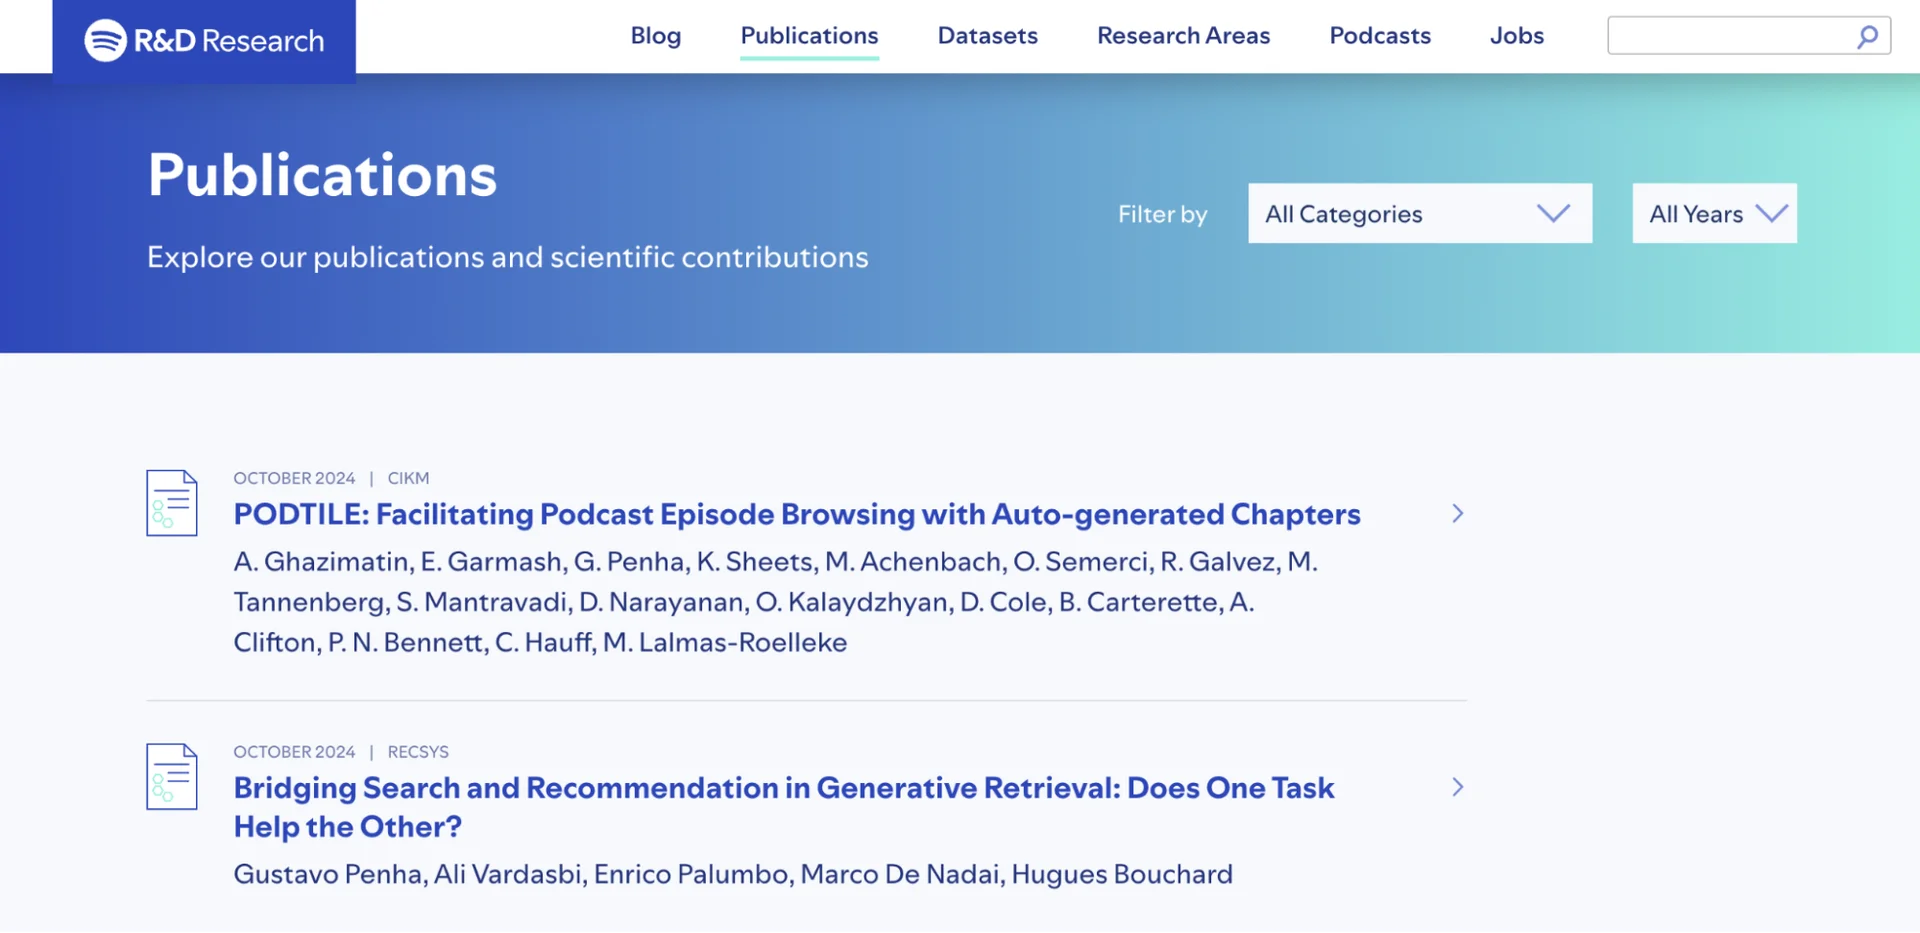1920x933 pixels.
Task: Open Bridging Search entry via its arrow
Action: pyautogui.click(x=1458, y=788)
